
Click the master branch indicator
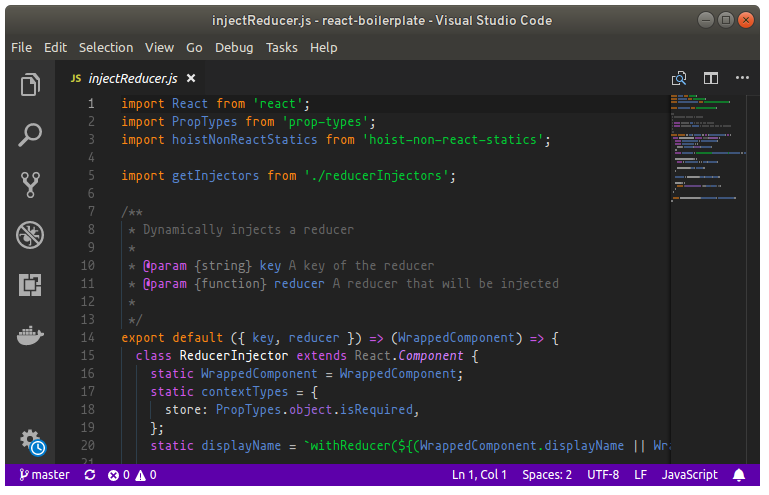tap(44, 475)
